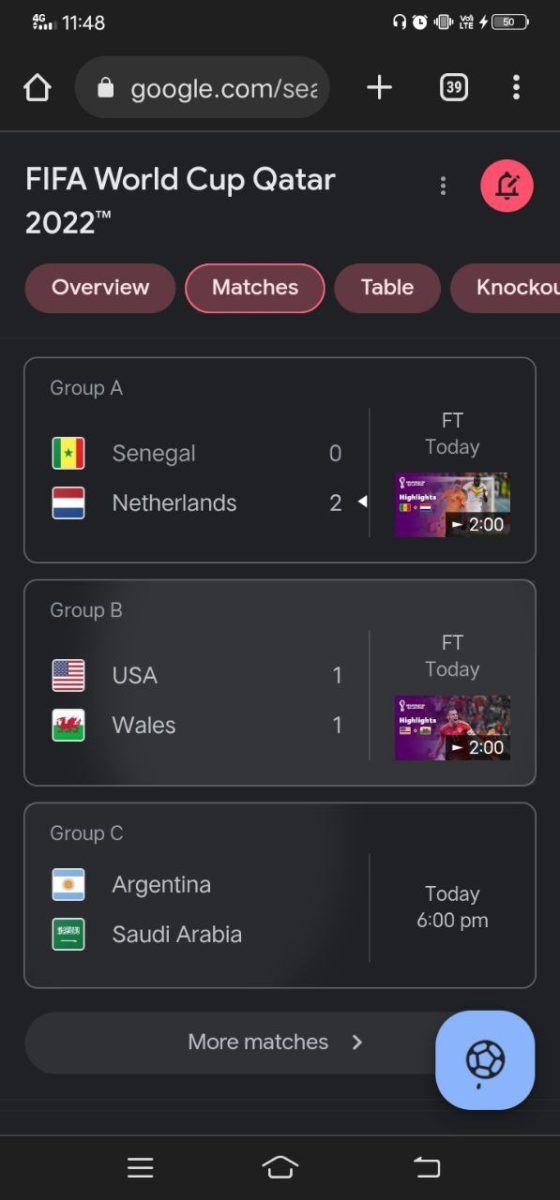Switch to the Table tab

[387, 288]
